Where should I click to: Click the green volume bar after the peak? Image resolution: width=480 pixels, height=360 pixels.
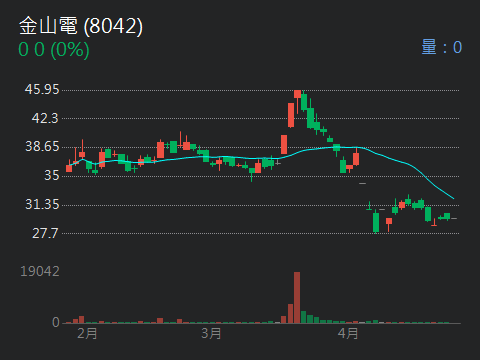pos(303,317)
